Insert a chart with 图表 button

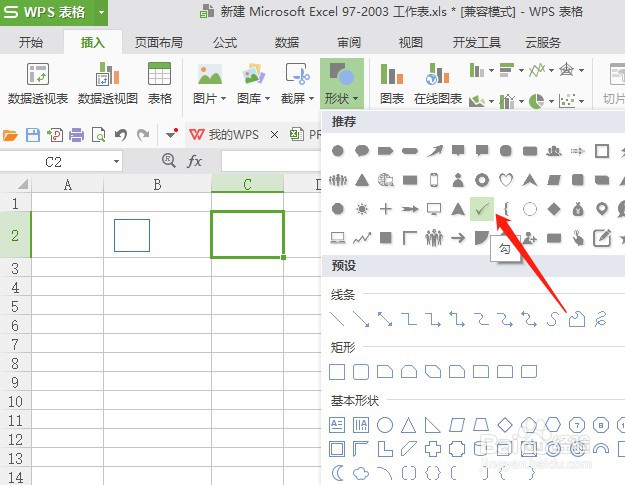click(392, 84)
